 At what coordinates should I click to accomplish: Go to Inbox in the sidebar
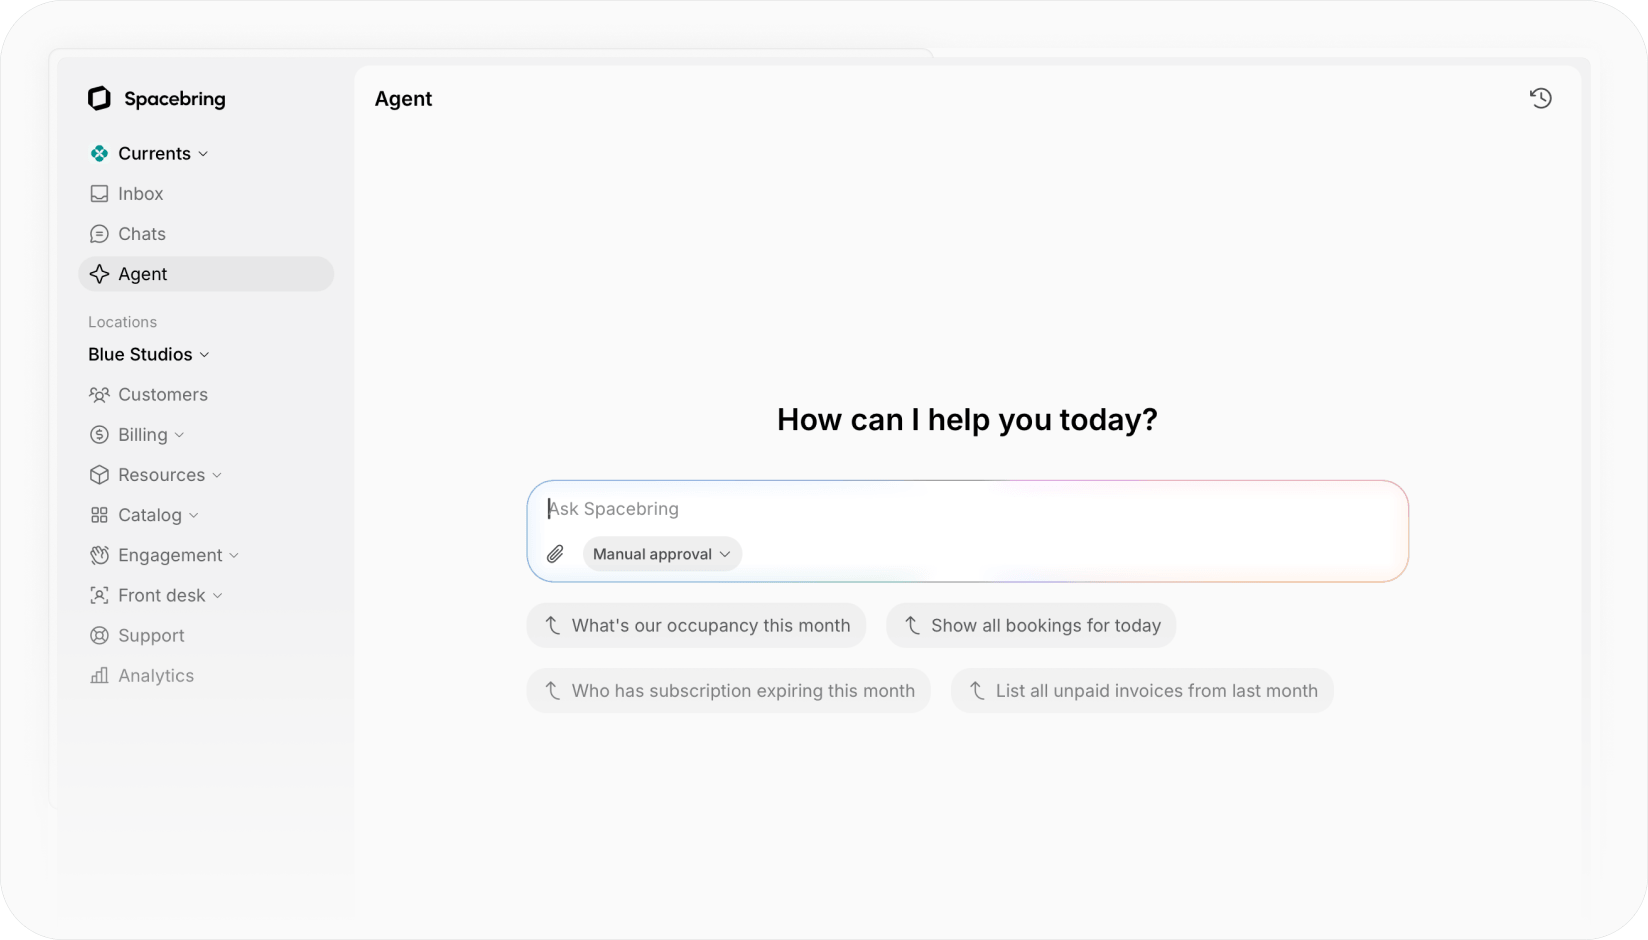[206, 194]
